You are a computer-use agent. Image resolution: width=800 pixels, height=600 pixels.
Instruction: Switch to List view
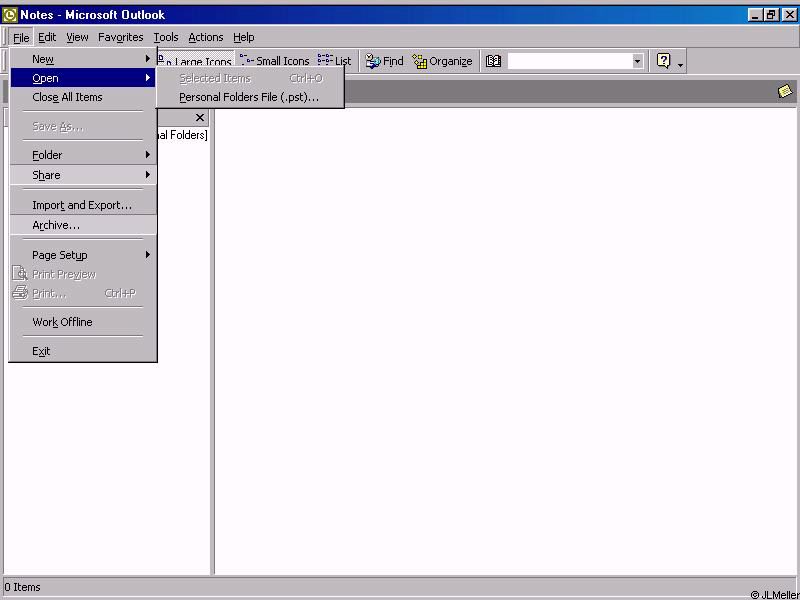pyautogui.click(x=335, y=61)
